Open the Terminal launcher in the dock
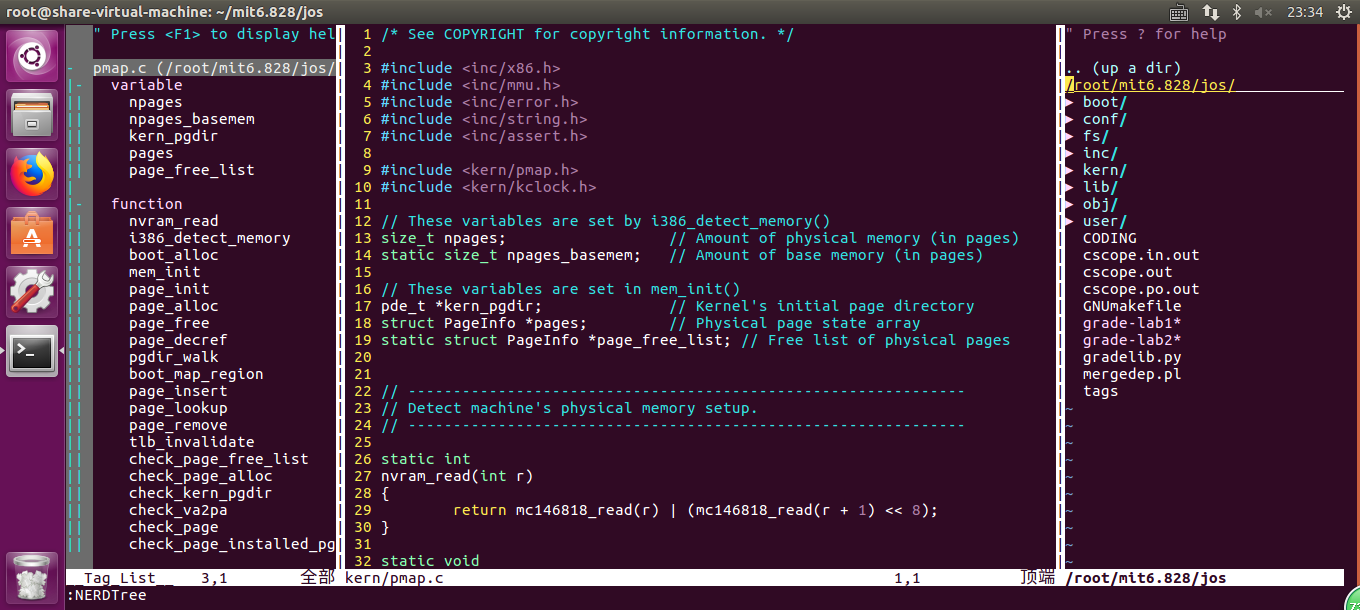Image resolution: width=1360 pixels, height=610 pixels. coord(31,352)
